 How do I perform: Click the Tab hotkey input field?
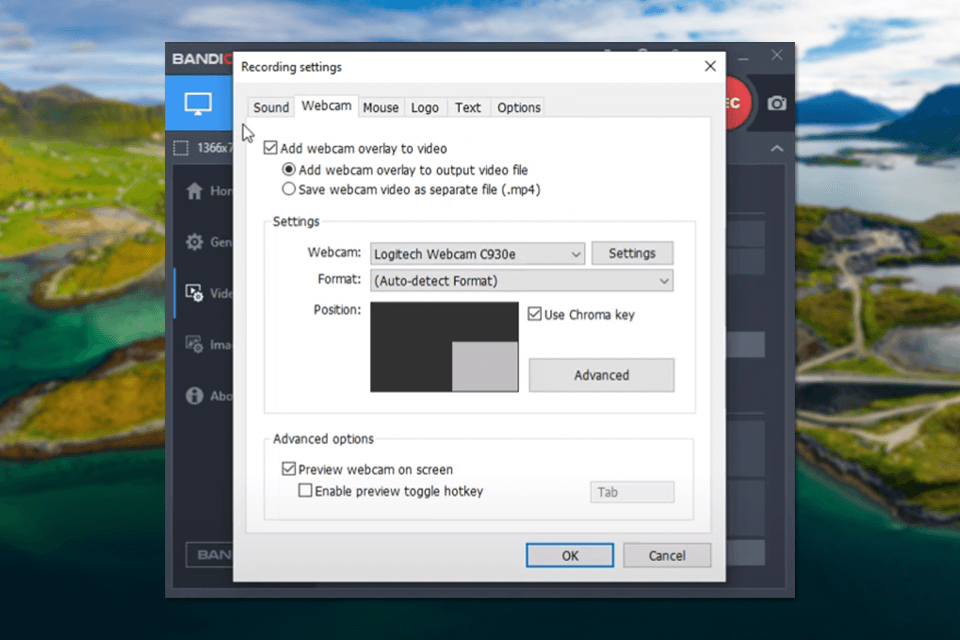pos(631,491)
